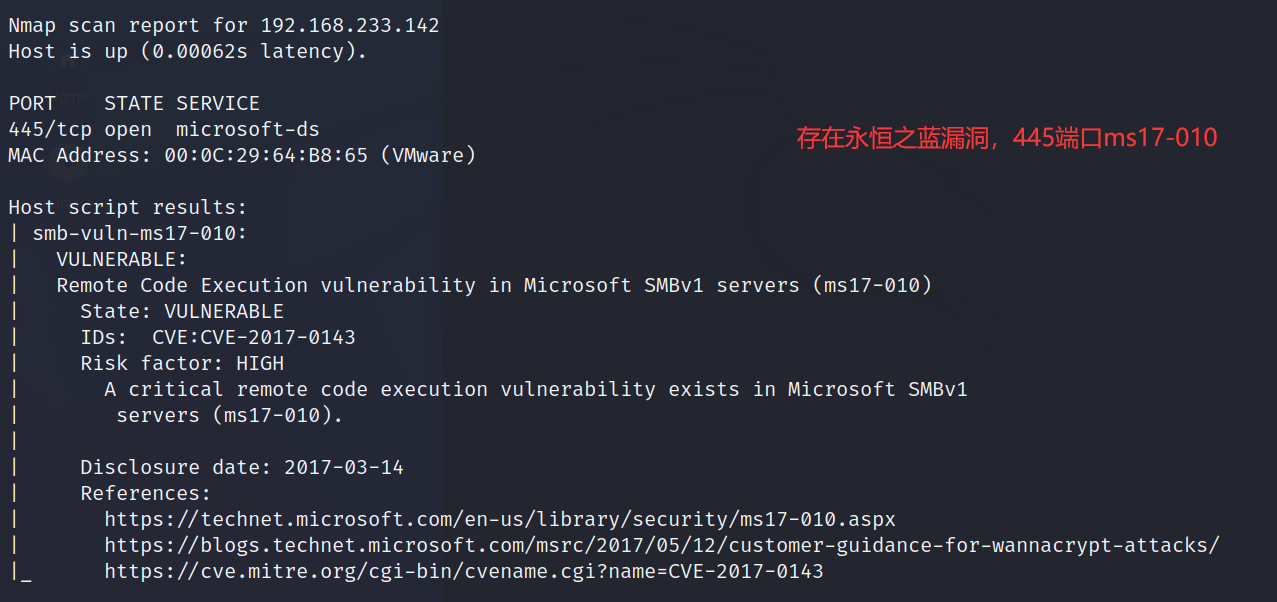Click the microsoft-ds service name
Screen dimensions: 1277x602
(x=248, y=130)
